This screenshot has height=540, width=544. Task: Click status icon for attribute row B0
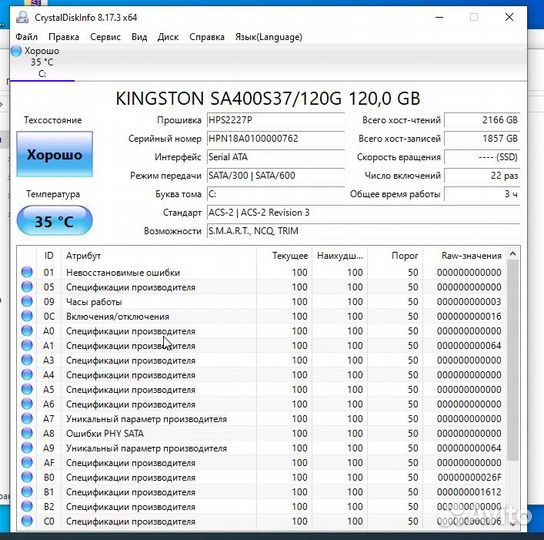(27, 477)
